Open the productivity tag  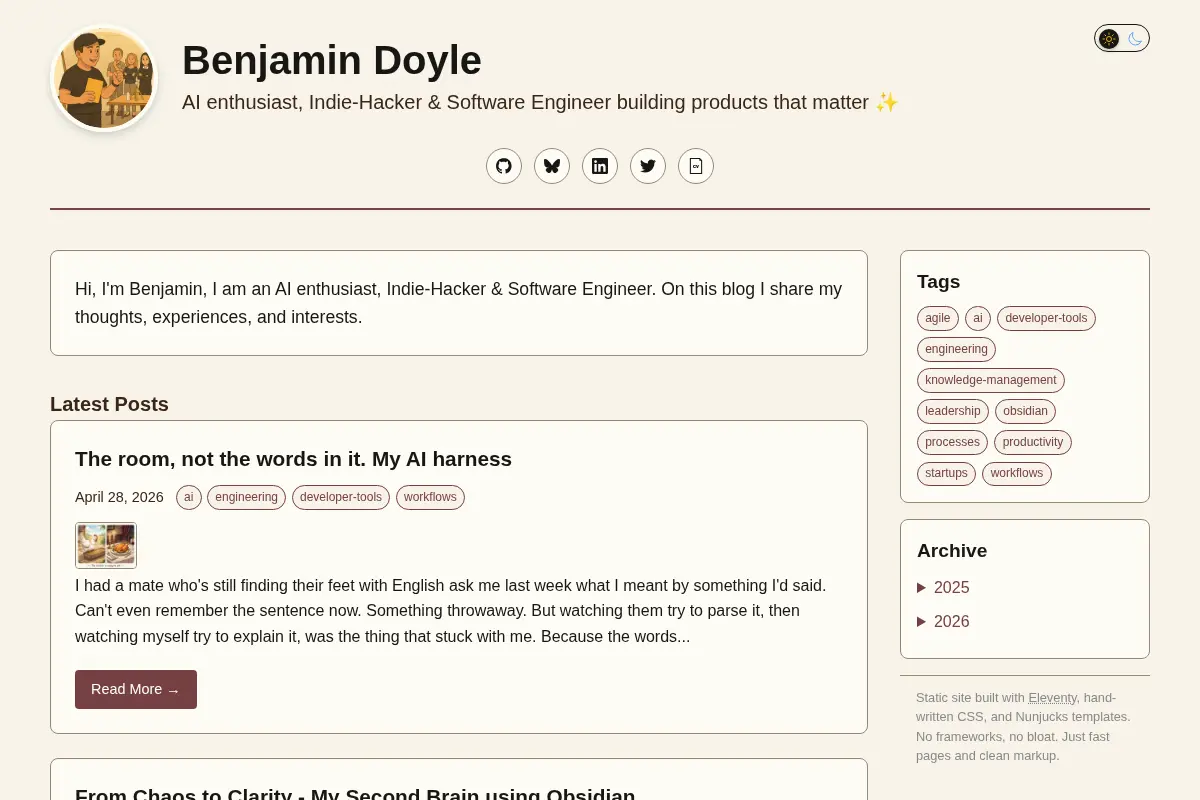[1033, 442]
